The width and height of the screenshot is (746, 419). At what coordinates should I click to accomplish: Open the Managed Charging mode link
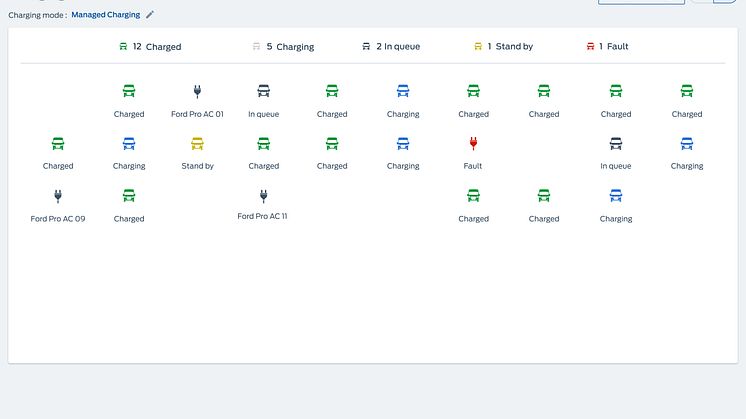tap(105, 15)
